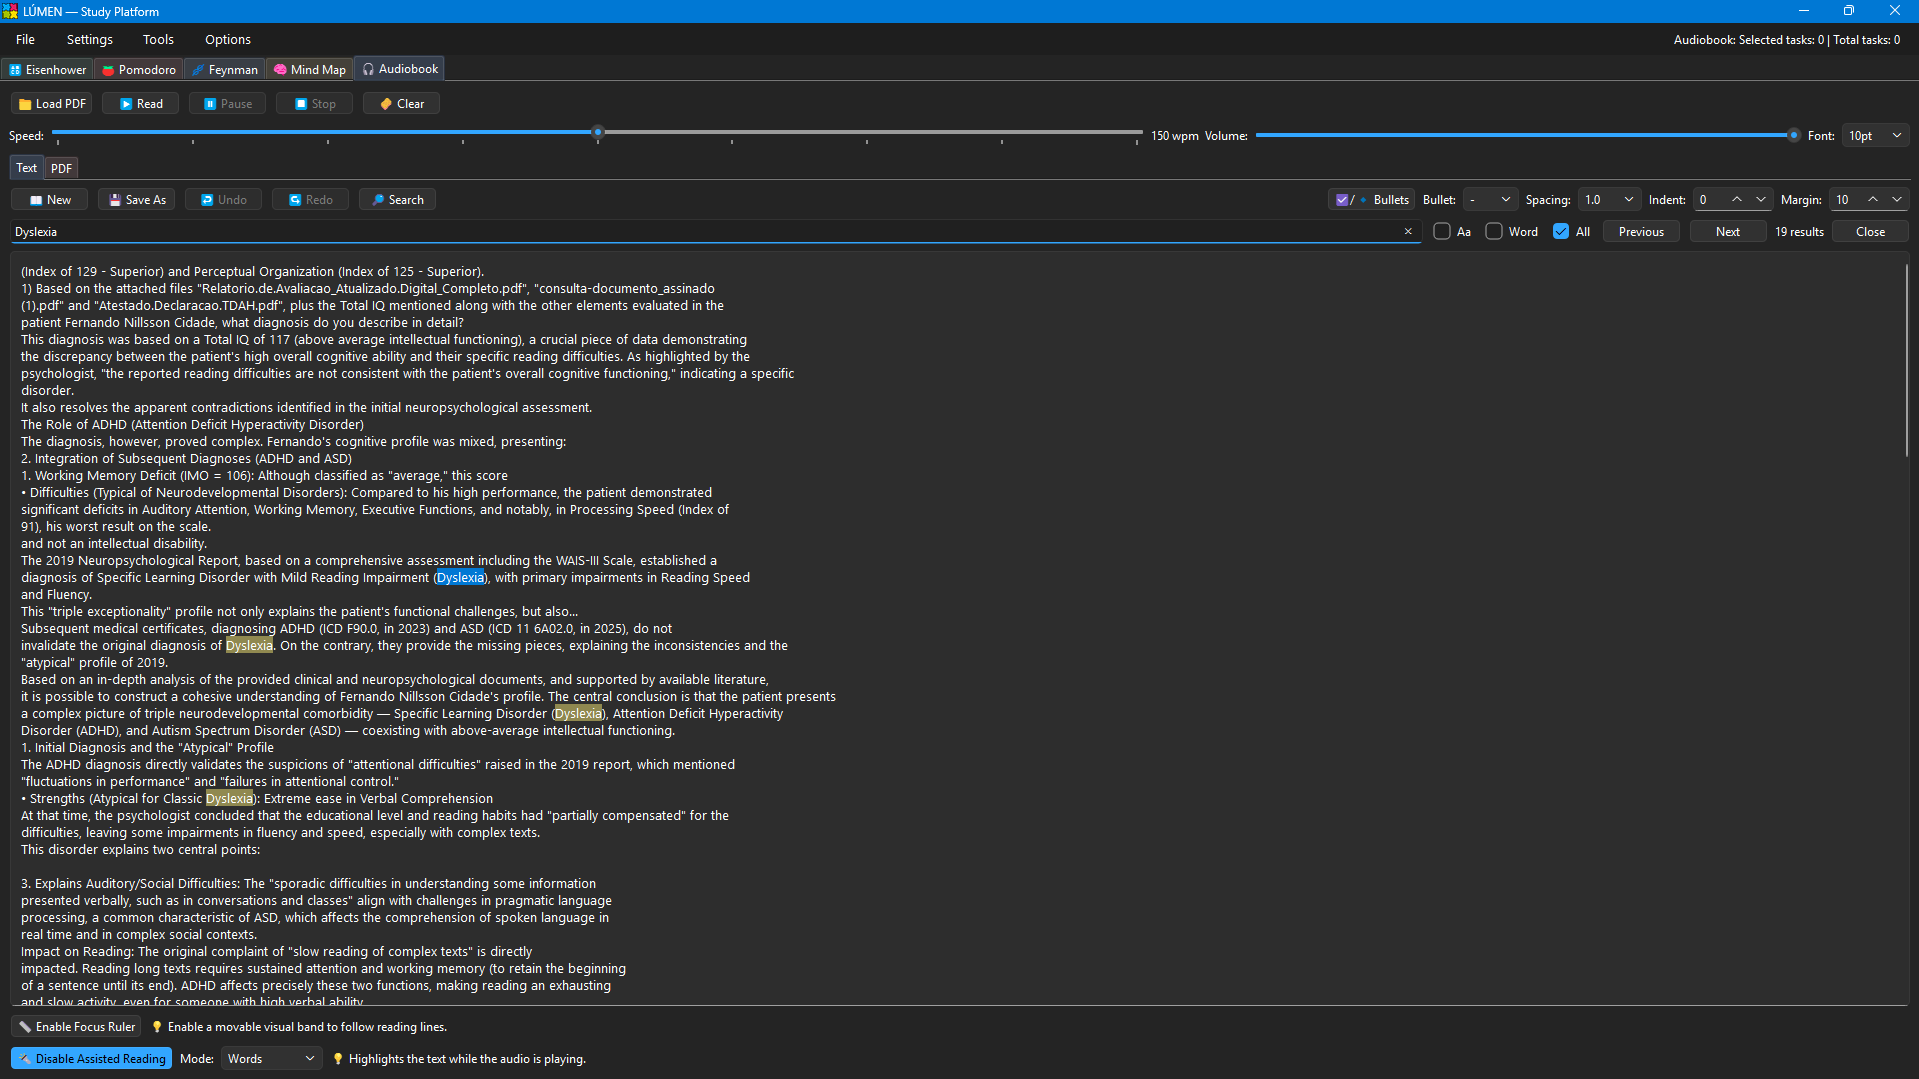The width and height of the screenshot is (1919, 1079).
Task: Toggle the Bullets checkbox button
Action: click(x=1371, y=200)
